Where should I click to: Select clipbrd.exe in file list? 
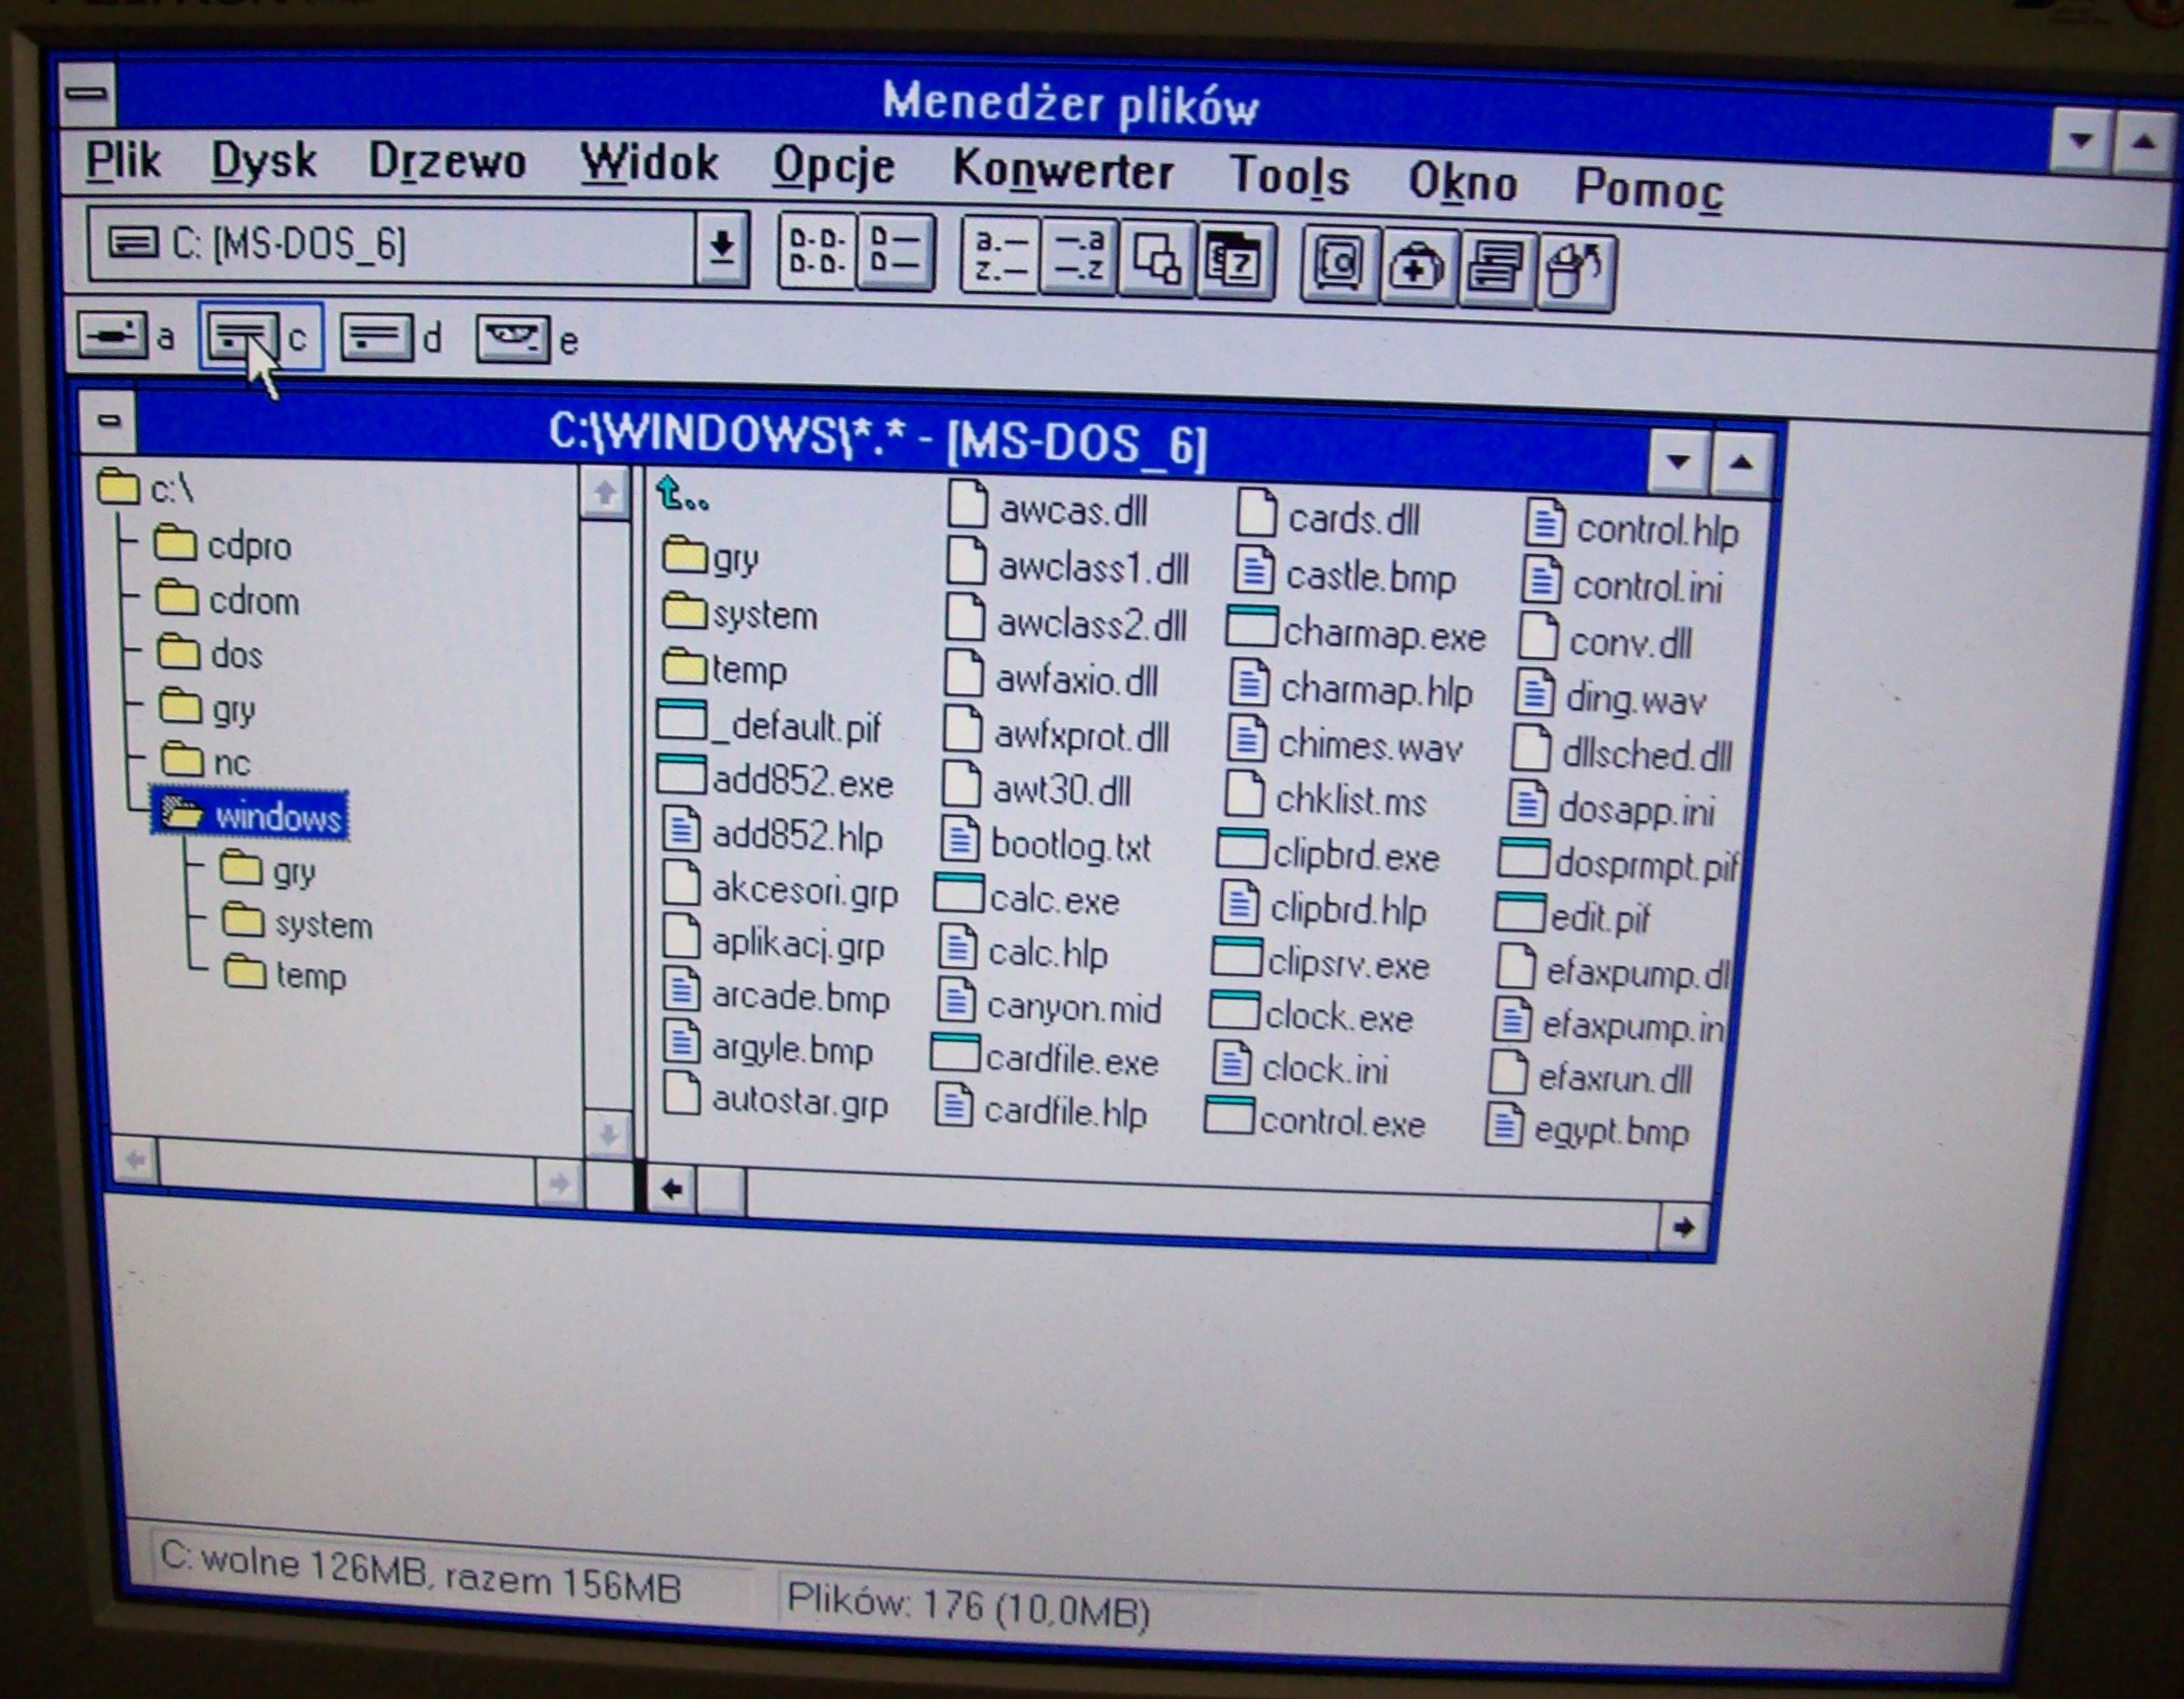pyautogui.click(x=1329, y=855)
